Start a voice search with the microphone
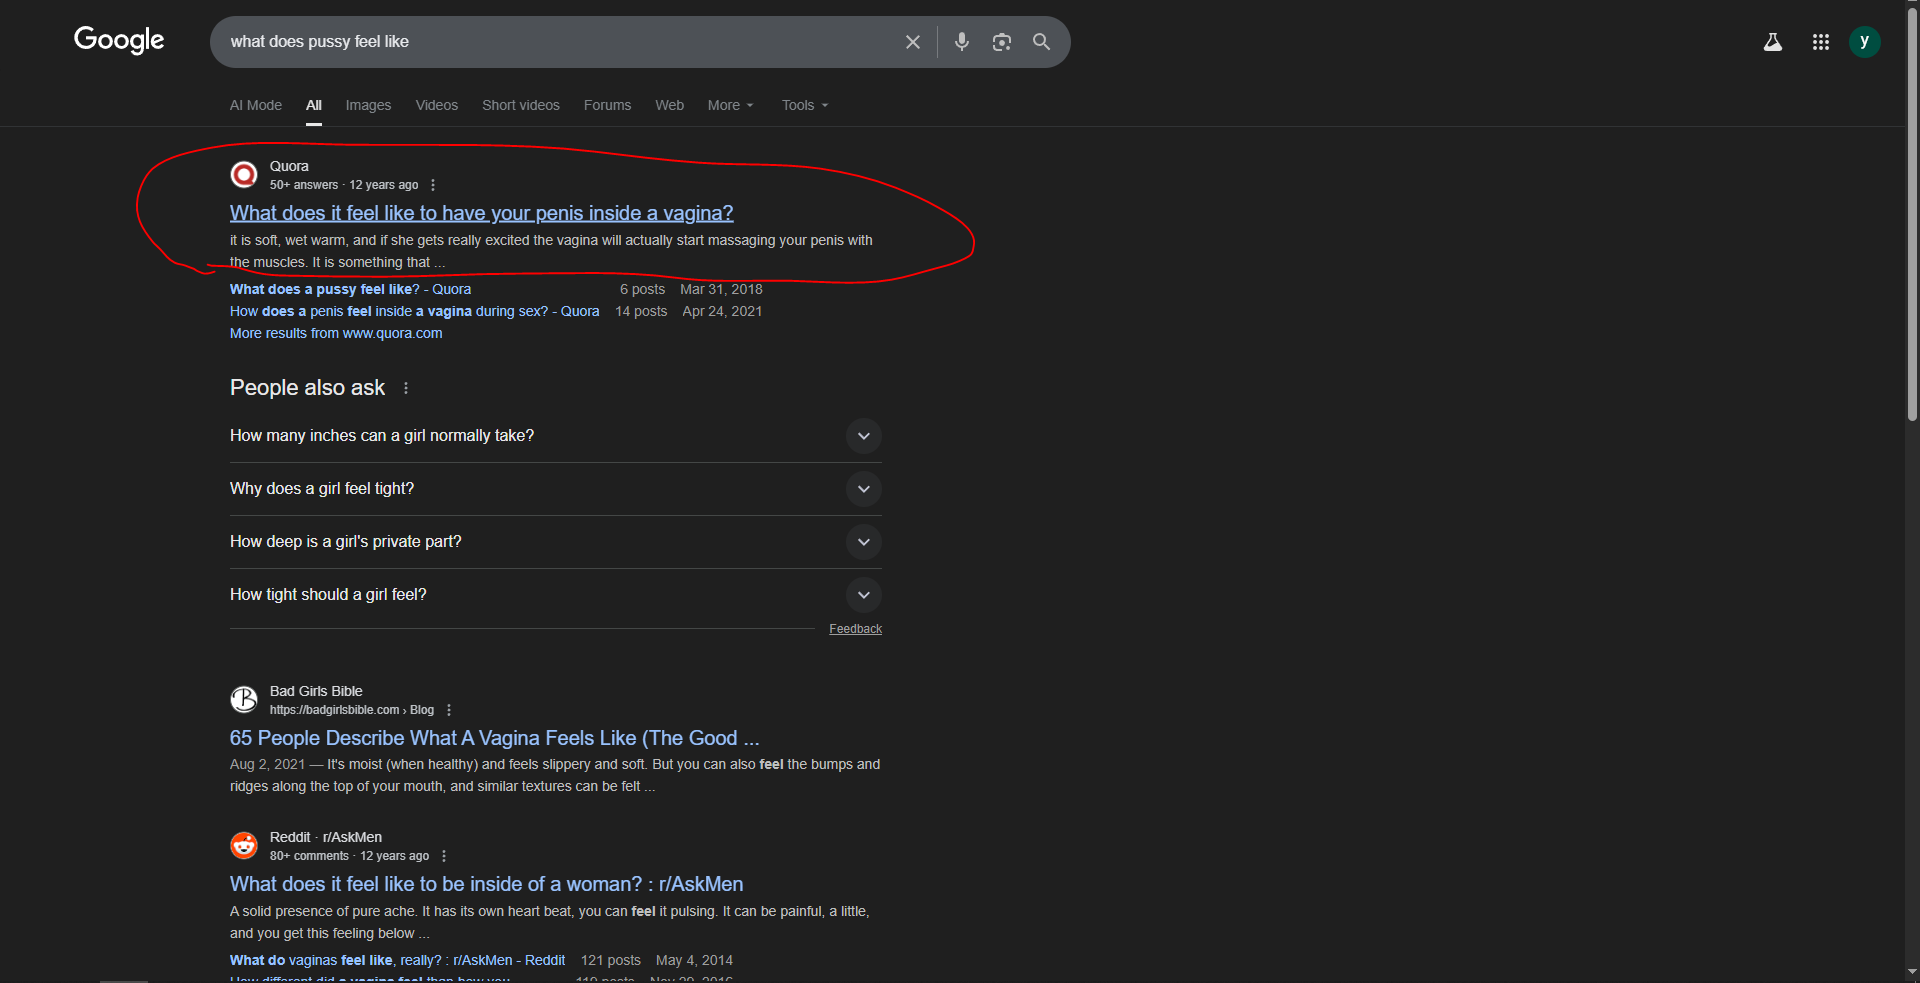Screen dimensions: 1920x983 [961, 42]
